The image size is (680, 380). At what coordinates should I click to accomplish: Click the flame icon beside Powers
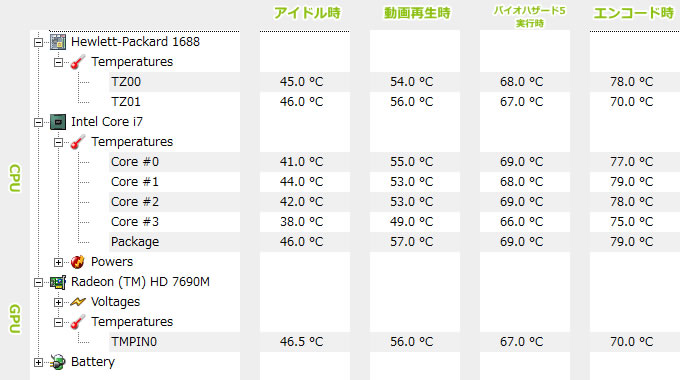click(78, 262)
